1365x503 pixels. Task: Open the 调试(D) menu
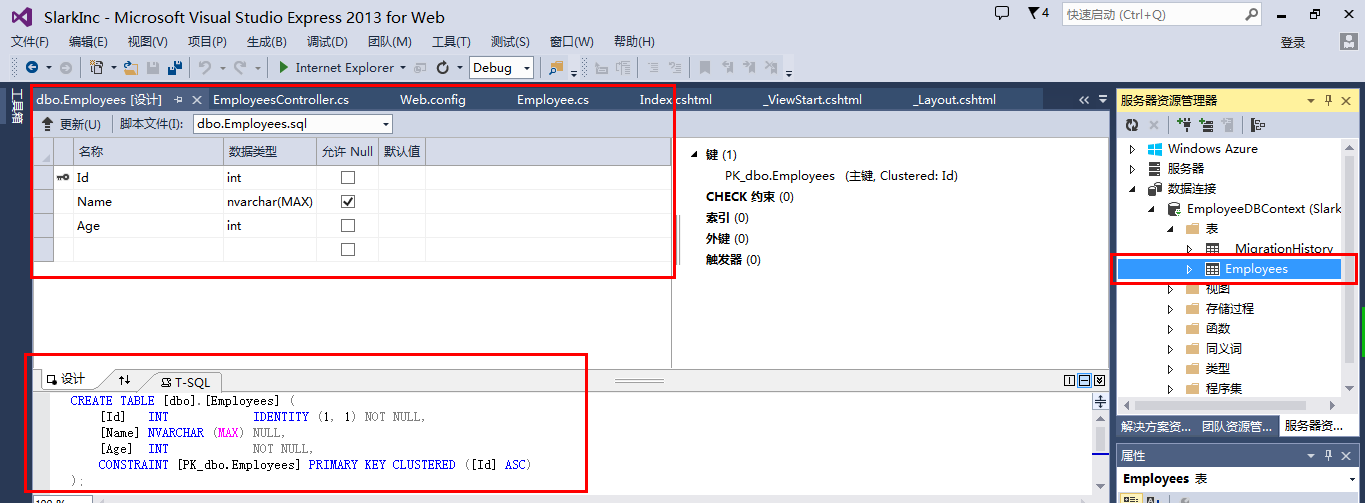point(327,42)
